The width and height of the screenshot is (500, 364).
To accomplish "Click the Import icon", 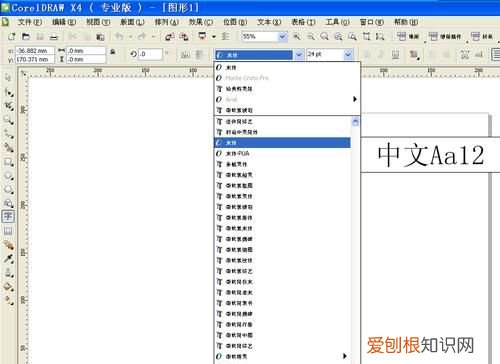I will [169, 36].
